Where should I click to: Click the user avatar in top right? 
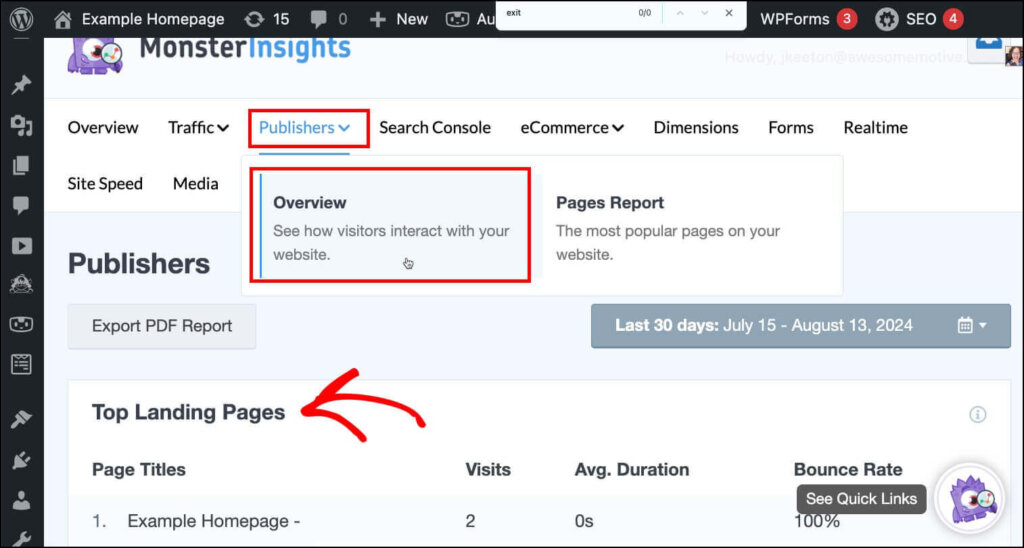tap(1014, 56)
